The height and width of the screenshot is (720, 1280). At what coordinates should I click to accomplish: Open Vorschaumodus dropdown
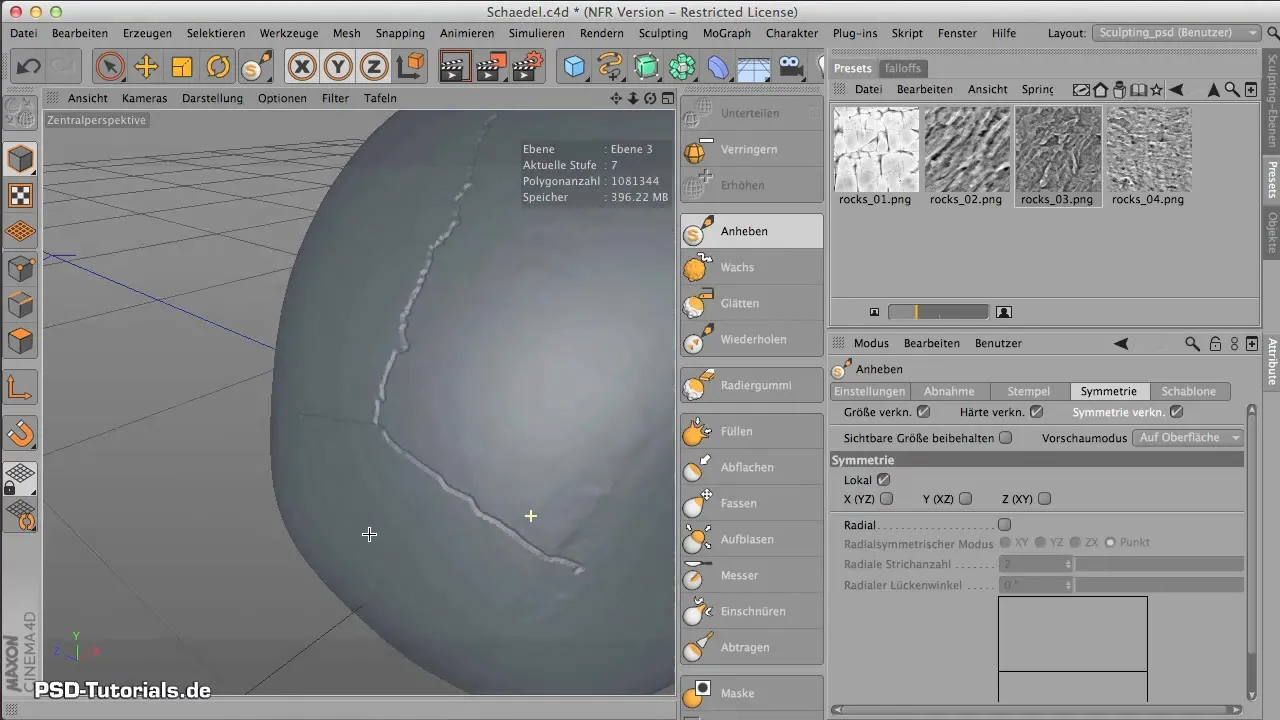(x=1189, y=438)
